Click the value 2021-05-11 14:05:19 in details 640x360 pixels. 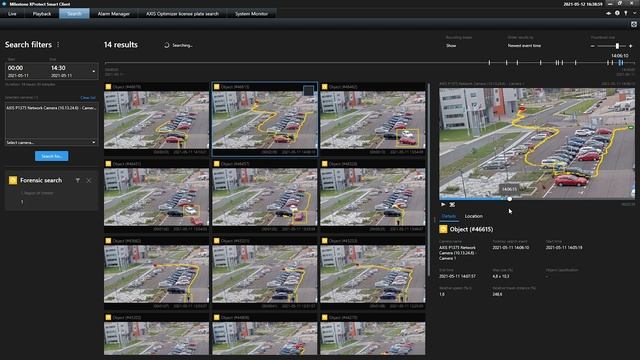pyautogui.click(x=564, y=247)
